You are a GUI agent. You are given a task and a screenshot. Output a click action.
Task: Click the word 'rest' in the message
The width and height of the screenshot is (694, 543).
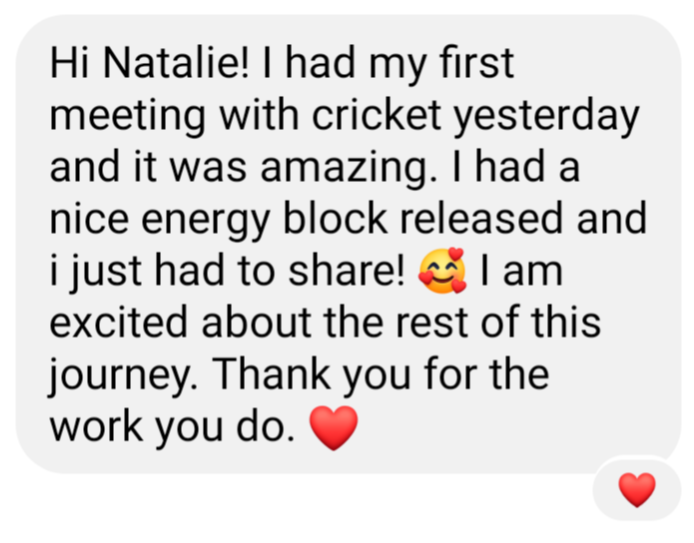pyautogui.click(x=431, y=322)
